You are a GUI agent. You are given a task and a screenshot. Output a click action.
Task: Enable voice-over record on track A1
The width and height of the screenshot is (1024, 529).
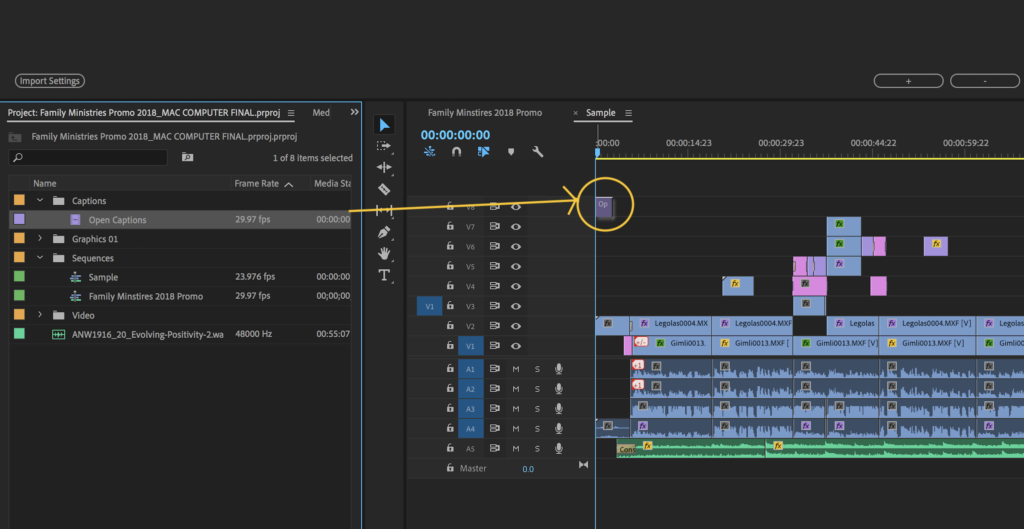[558, 369]
